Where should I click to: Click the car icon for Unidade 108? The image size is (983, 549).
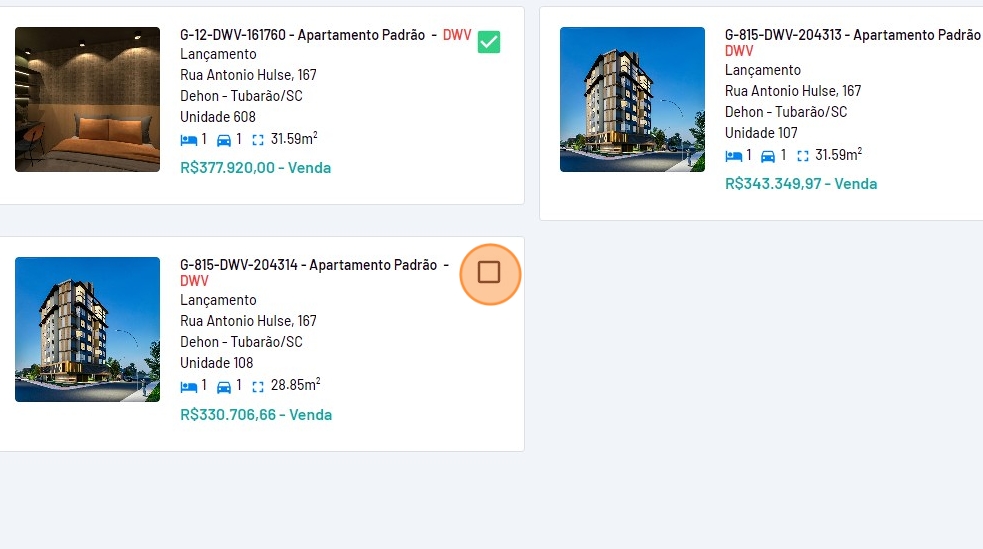(x=224, y=385)
